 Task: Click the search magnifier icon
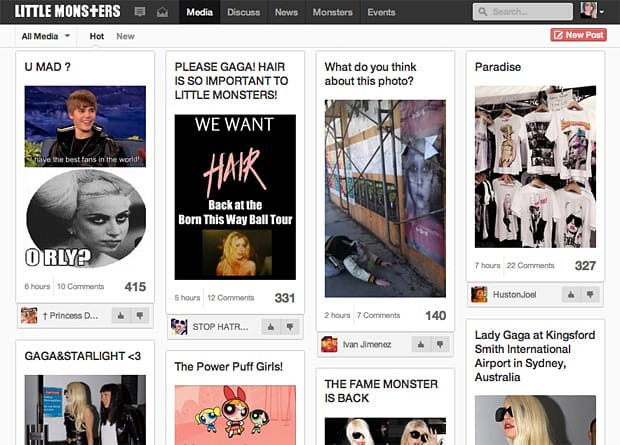click(482, 12)
